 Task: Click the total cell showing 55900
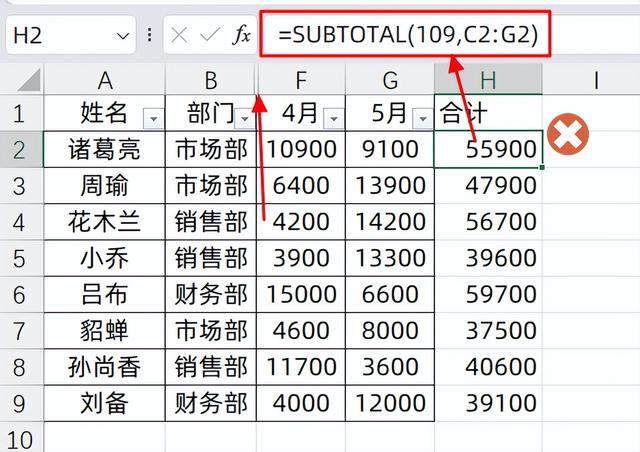(x=488, y=149)
